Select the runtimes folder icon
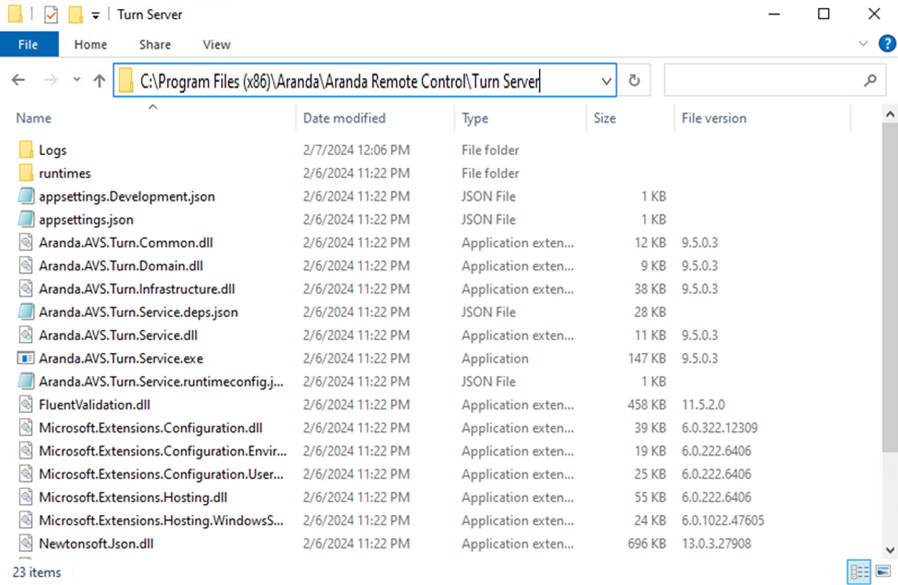This screenshot has height=585, width=898. tap(26, 173)
